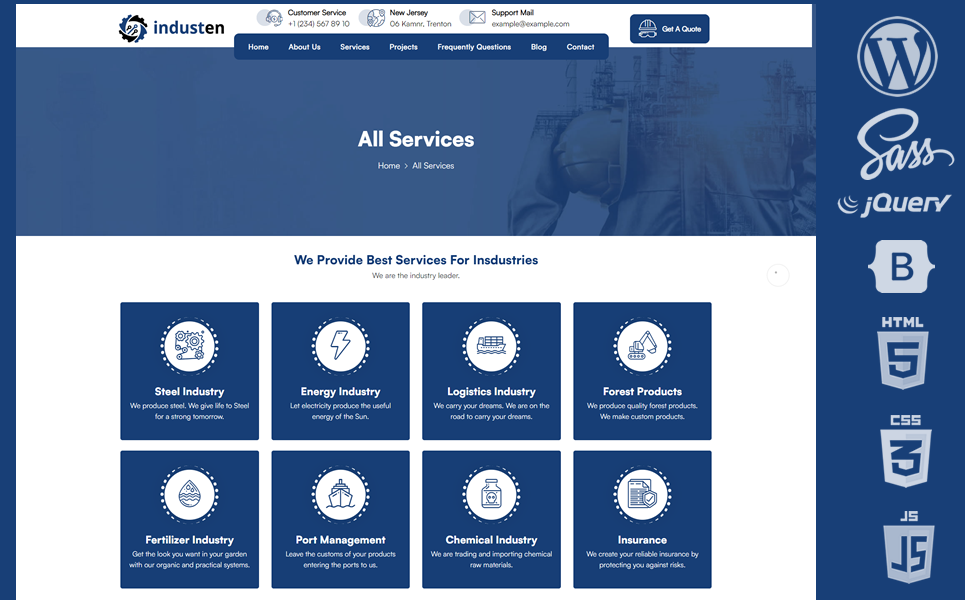Click the Port Management ship icon
This screenshot has height=600, width=965.
click(x=340, y=494)
